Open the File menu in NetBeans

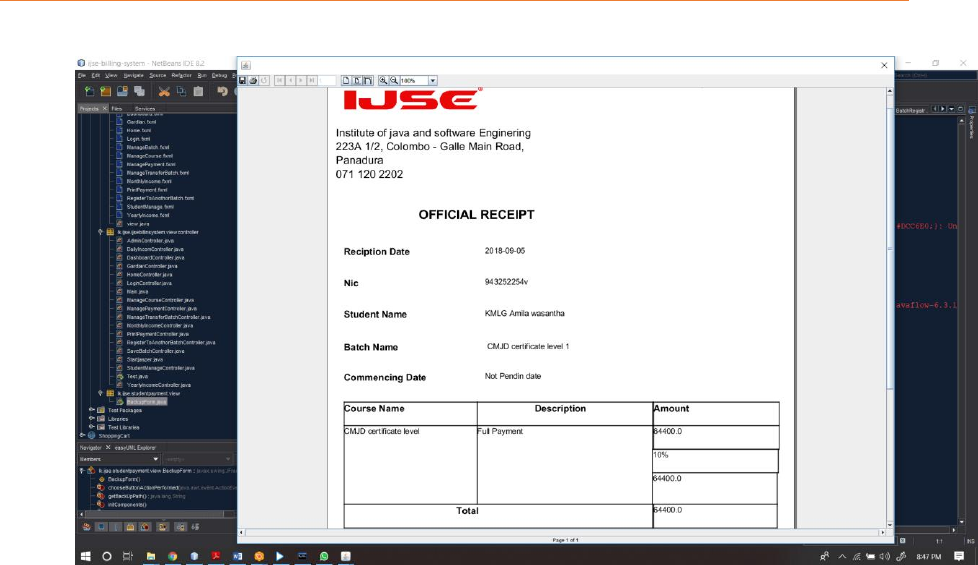(x=82, y=75)
